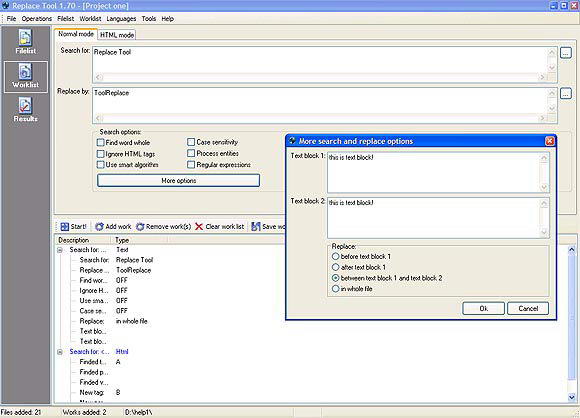The height and width of the screenshot is (418, 580).
Task: Enable the Find word whole checkbox
Action: [100, 142]
